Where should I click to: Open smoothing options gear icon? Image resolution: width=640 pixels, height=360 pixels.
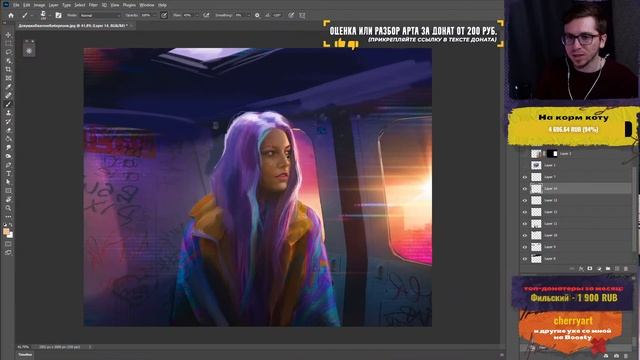coord(257,16)
